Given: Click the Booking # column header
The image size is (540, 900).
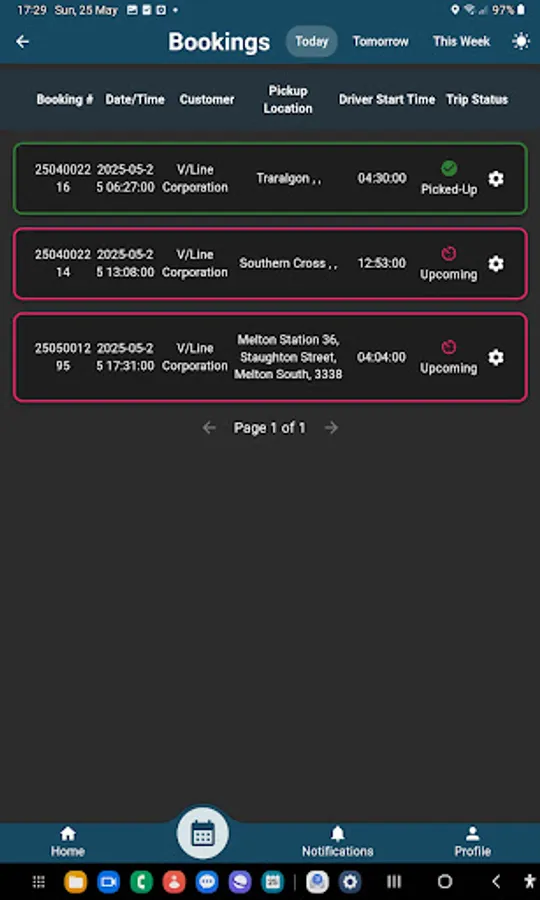Looking at the screenshot, I should click(65, 99).
